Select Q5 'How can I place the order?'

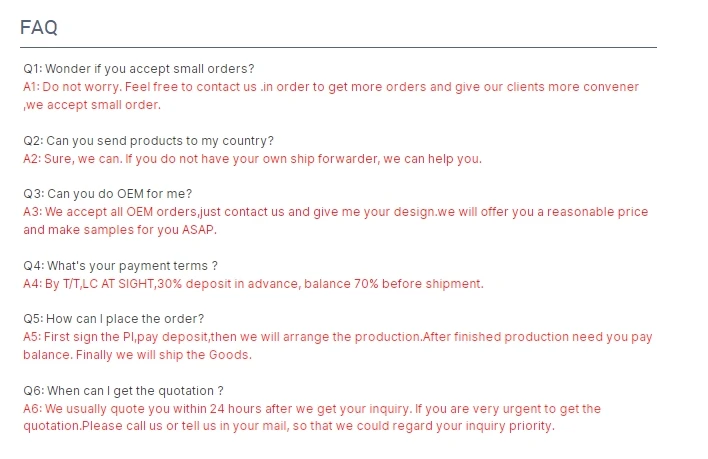pyautogui.click(x=113, y=319)
